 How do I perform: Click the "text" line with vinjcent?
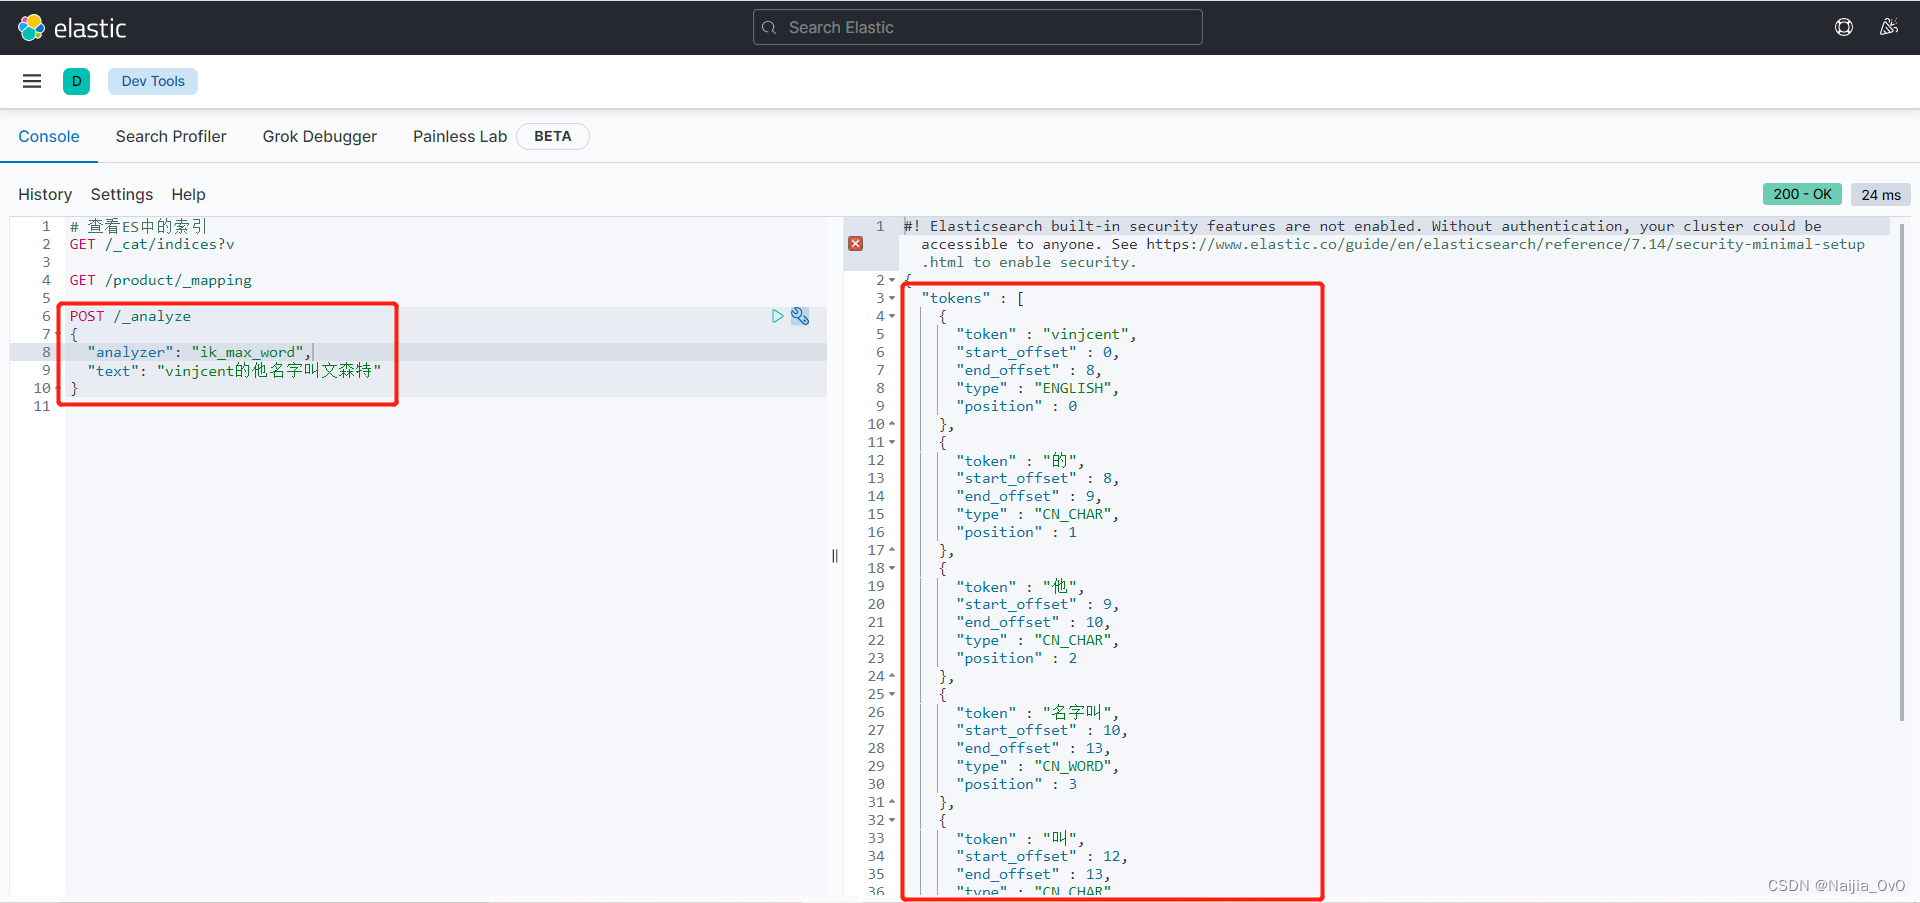234,370
